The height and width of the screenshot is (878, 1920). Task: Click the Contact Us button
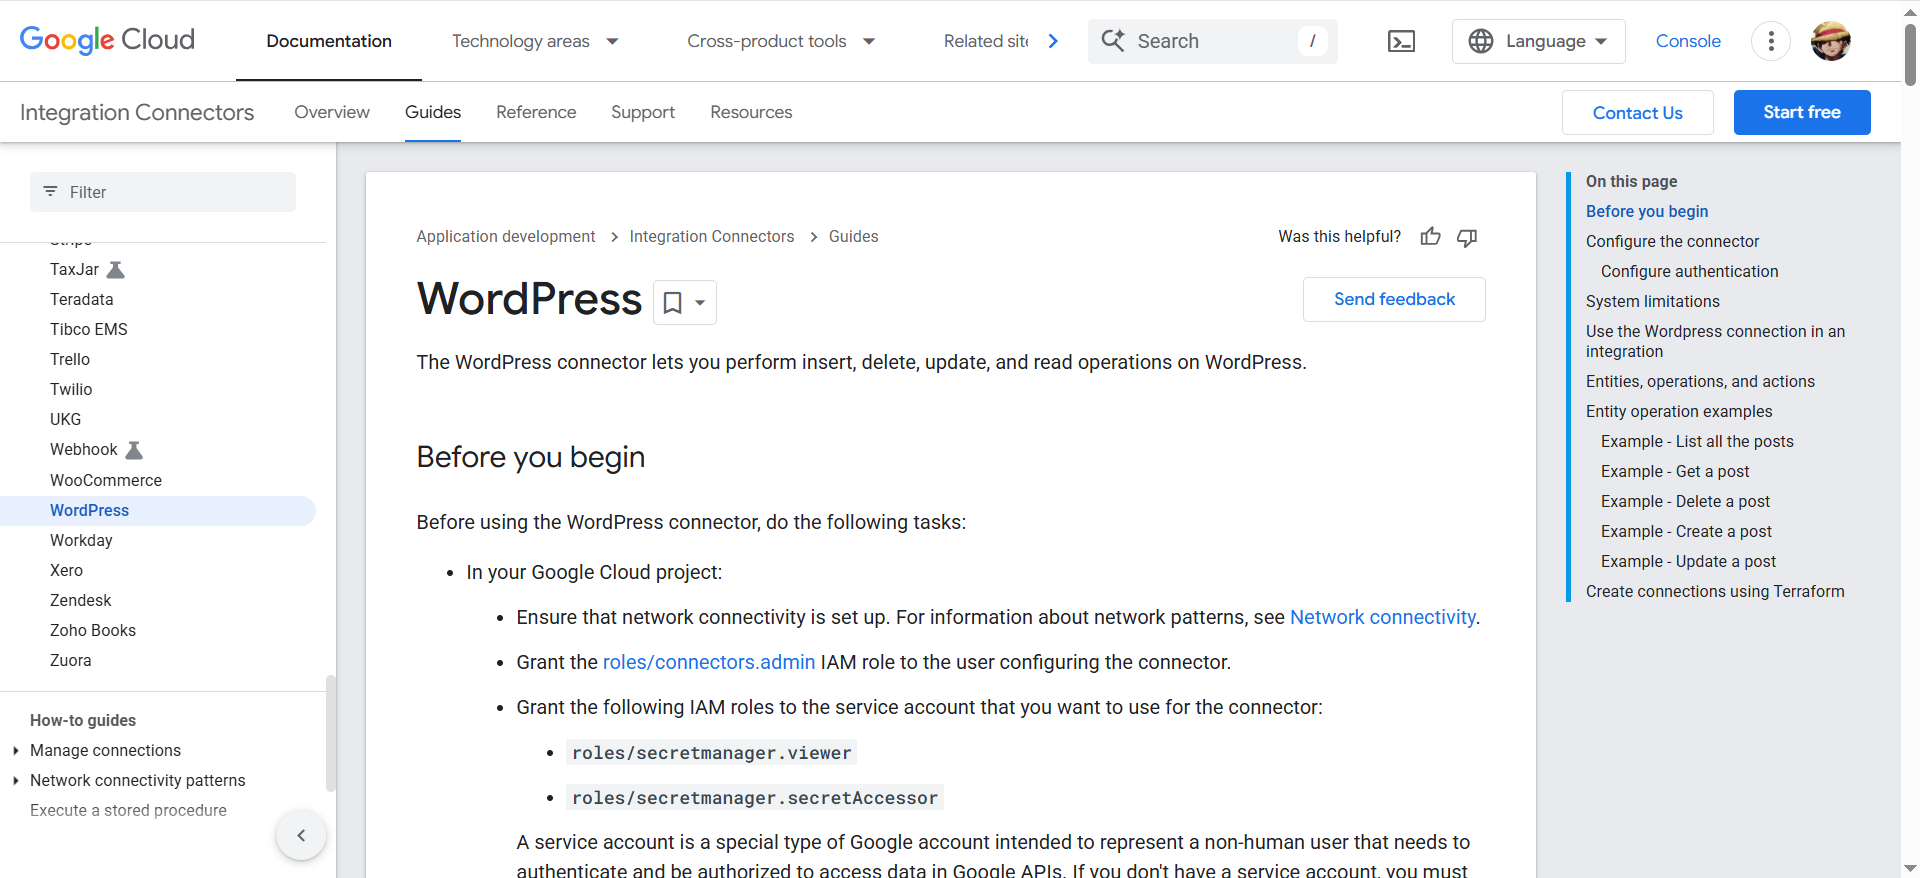click(x=1638, y=112)
